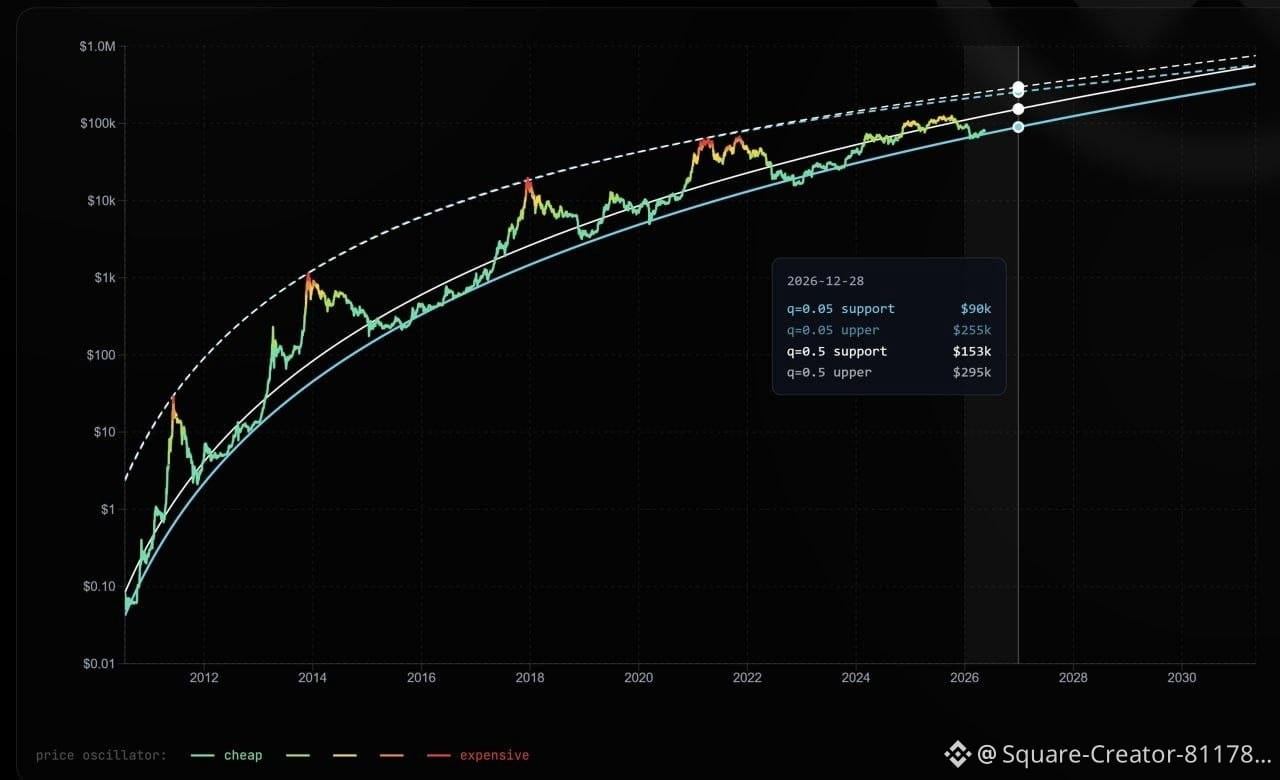Click the q=0.05 support row in tooltip
The height and width of the screenshot is (780, 1280).
click(889, 309)
